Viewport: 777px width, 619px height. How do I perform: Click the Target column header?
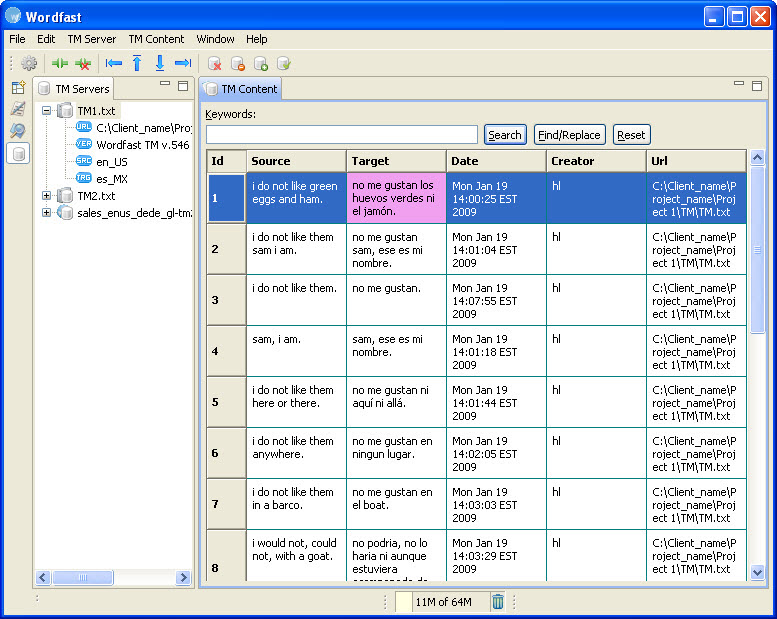pos(396,161)
